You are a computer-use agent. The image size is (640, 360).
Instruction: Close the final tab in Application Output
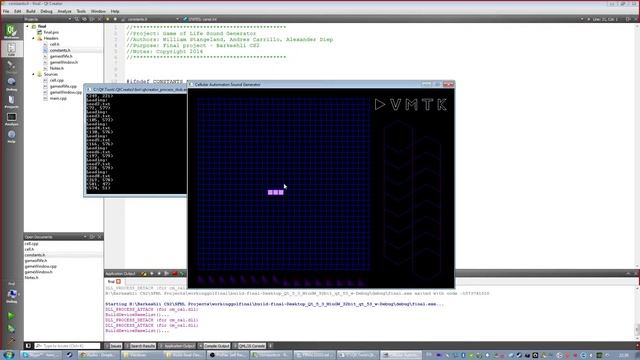point(118,282)
